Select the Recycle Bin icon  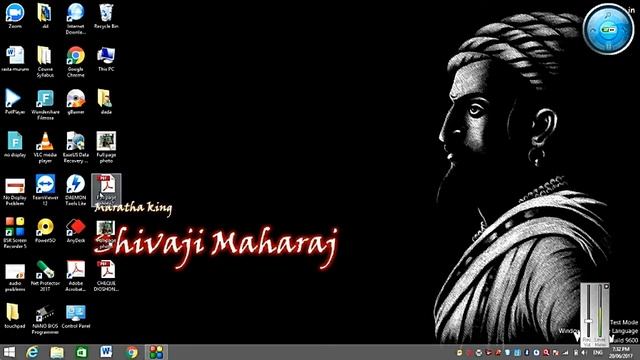[x=106, y=16]
